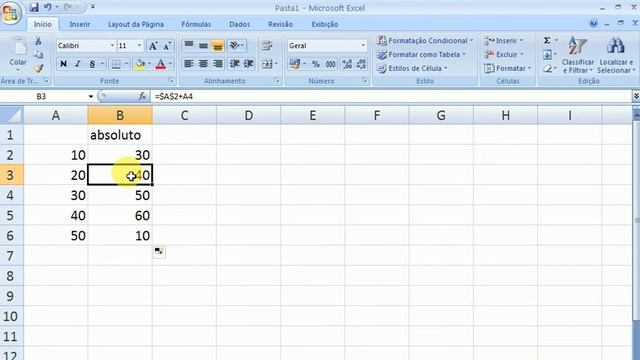The width and height of the screenshot is (640, 360).
Task: Toggle bottom vertical alignment
Action: [x=218, y=45]
